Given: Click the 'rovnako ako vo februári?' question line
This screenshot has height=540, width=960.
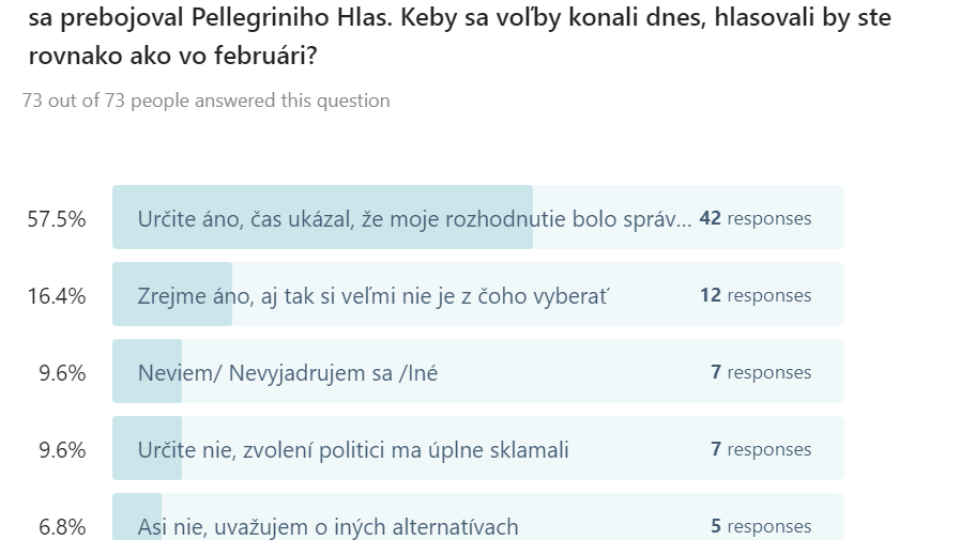Looking at the screenshot, I should pyautogui.click(x=173, y=56).
